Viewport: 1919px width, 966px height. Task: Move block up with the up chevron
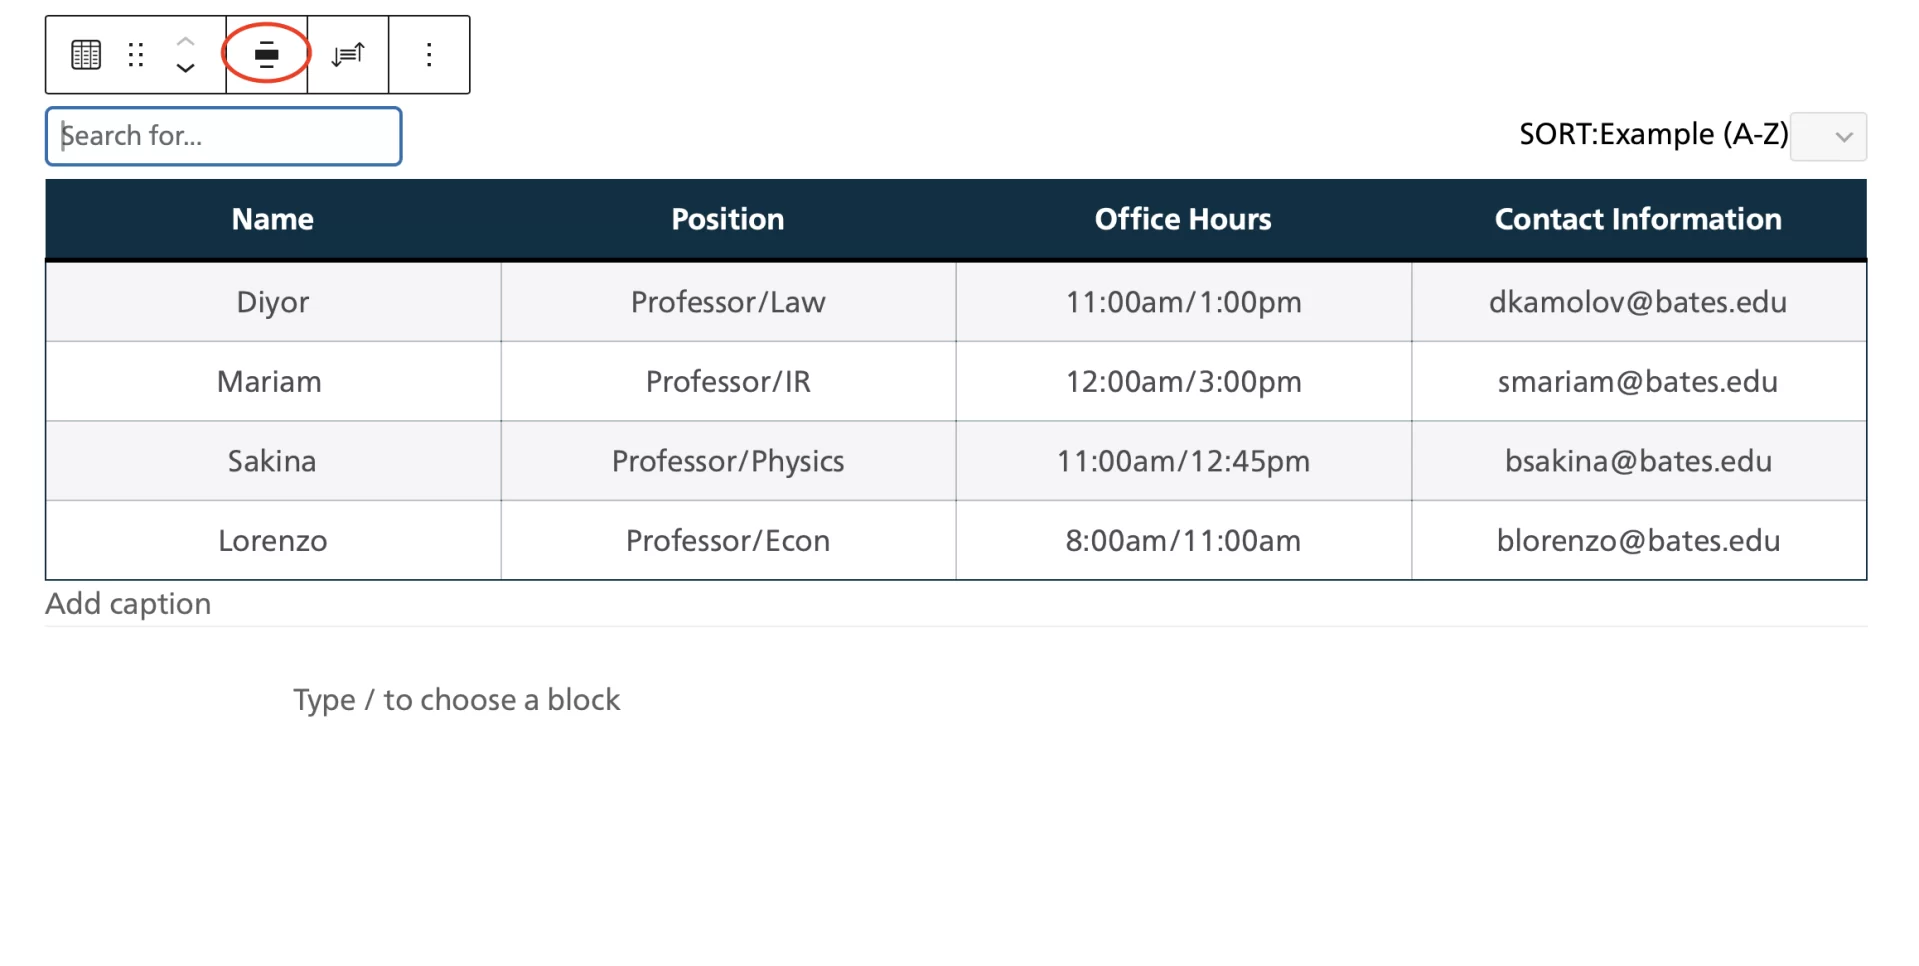tap(185, 41)
